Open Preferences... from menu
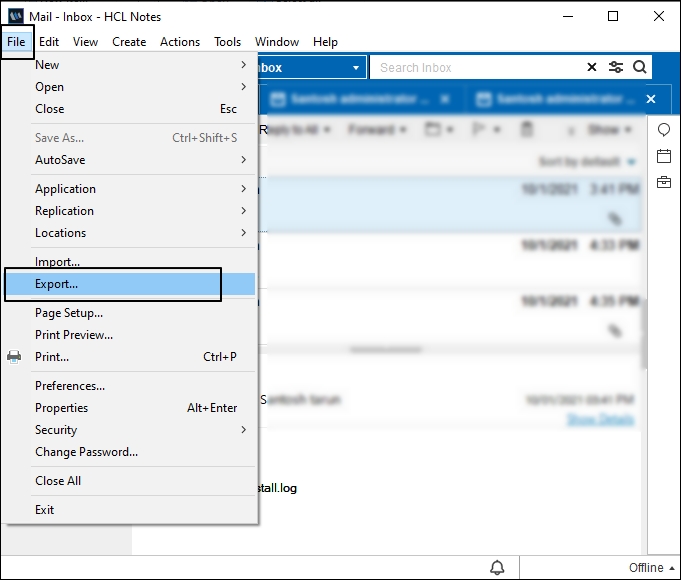Image resolution: width=681 pixels, height=580 pixels. pos(143,386)
